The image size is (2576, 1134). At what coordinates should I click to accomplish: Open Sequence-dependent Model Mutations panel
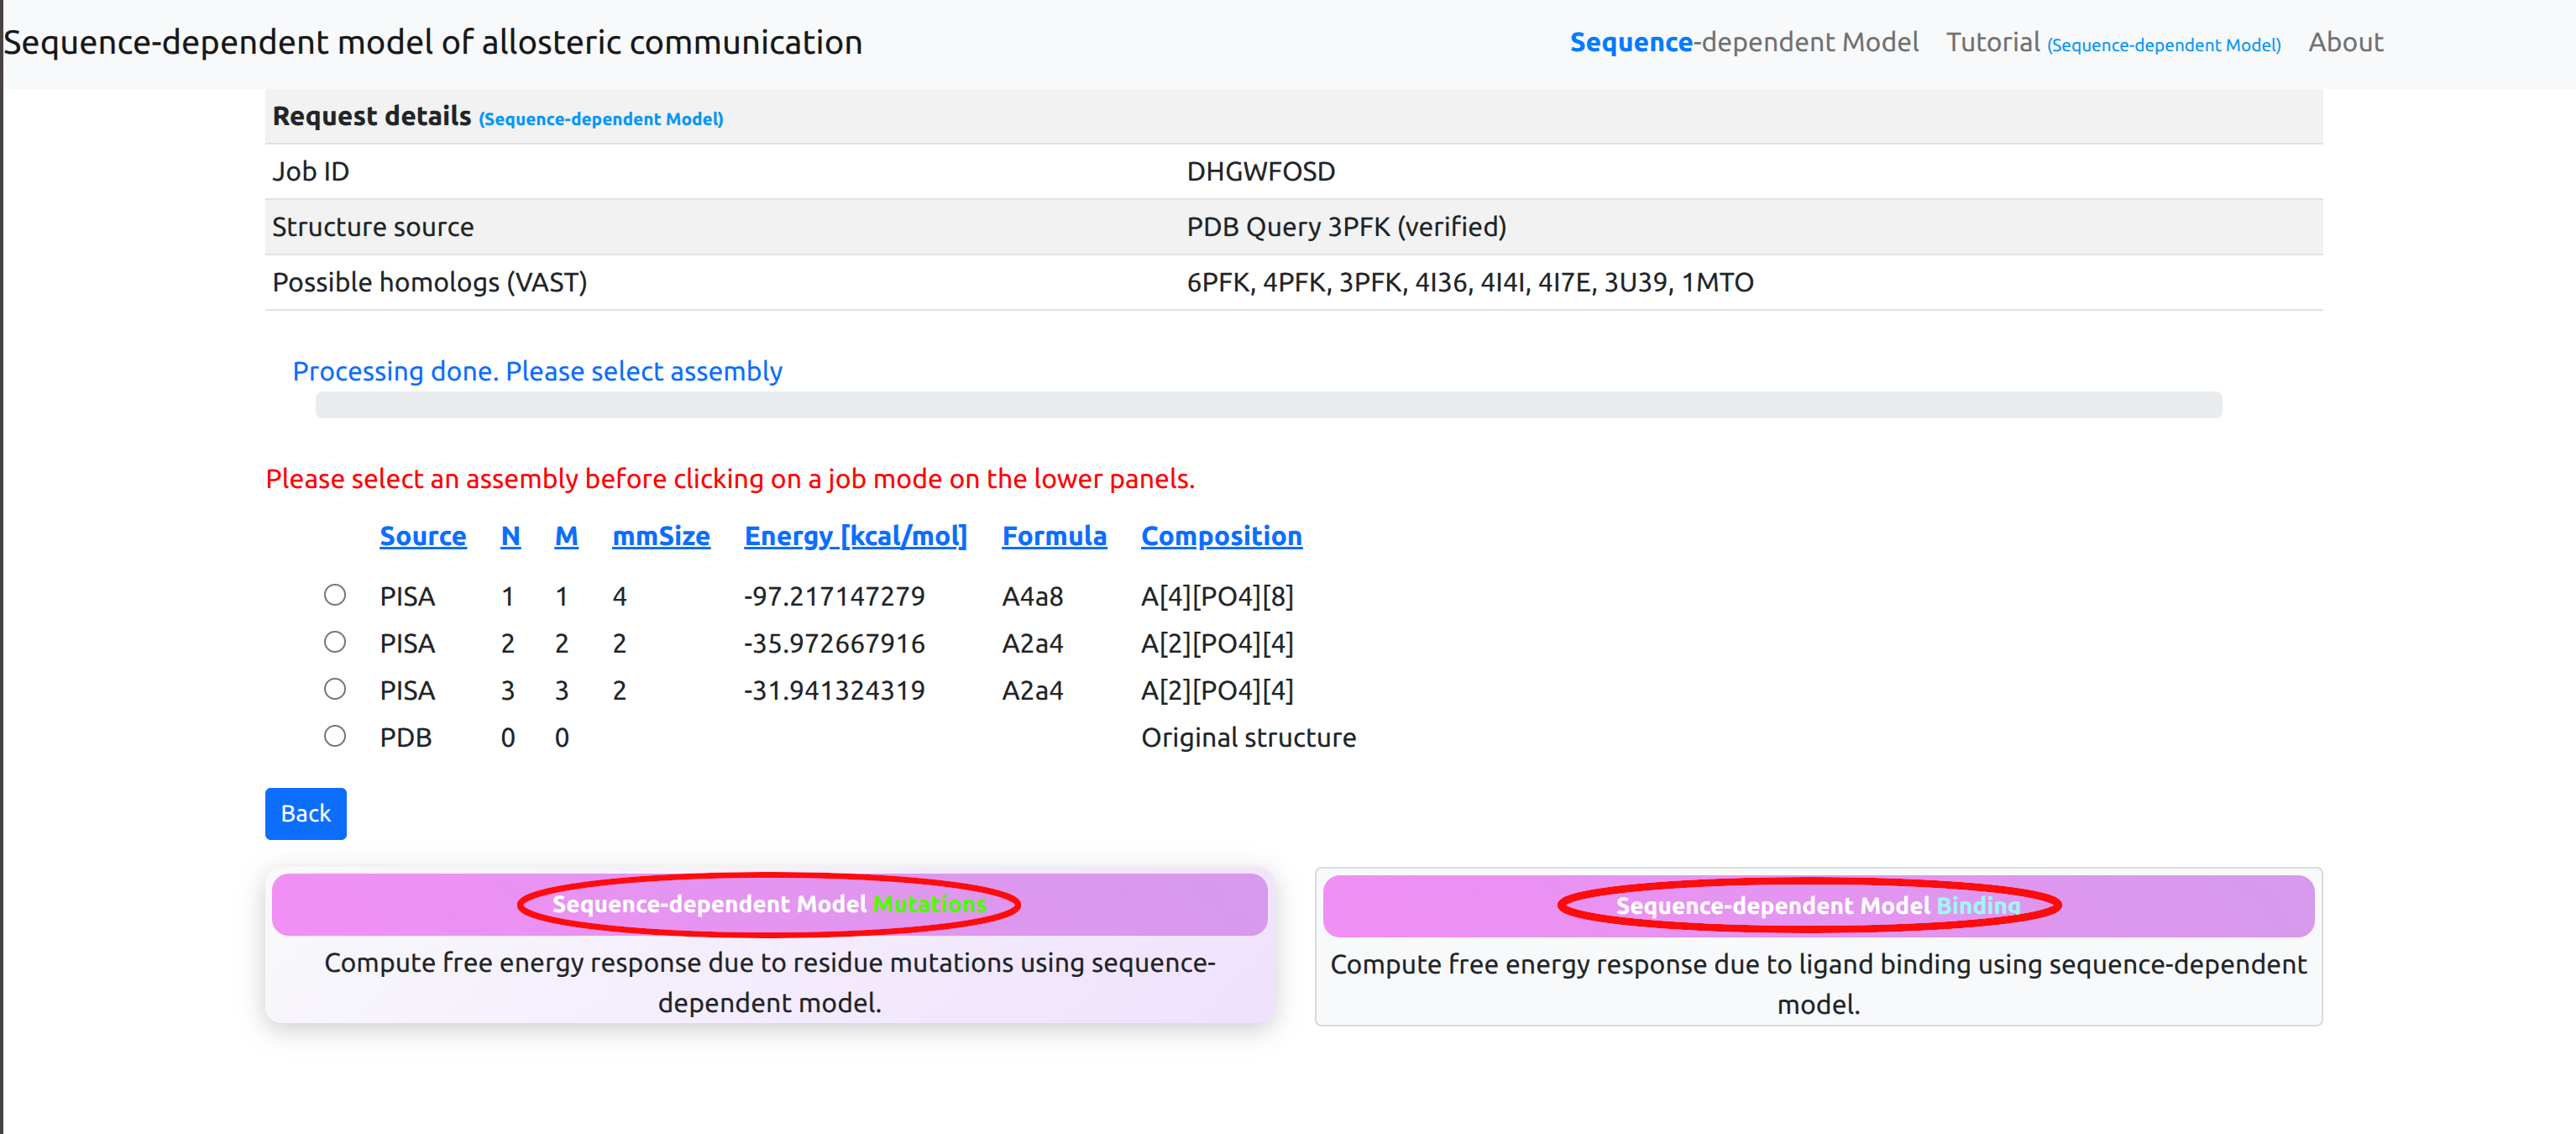(768, 904)
